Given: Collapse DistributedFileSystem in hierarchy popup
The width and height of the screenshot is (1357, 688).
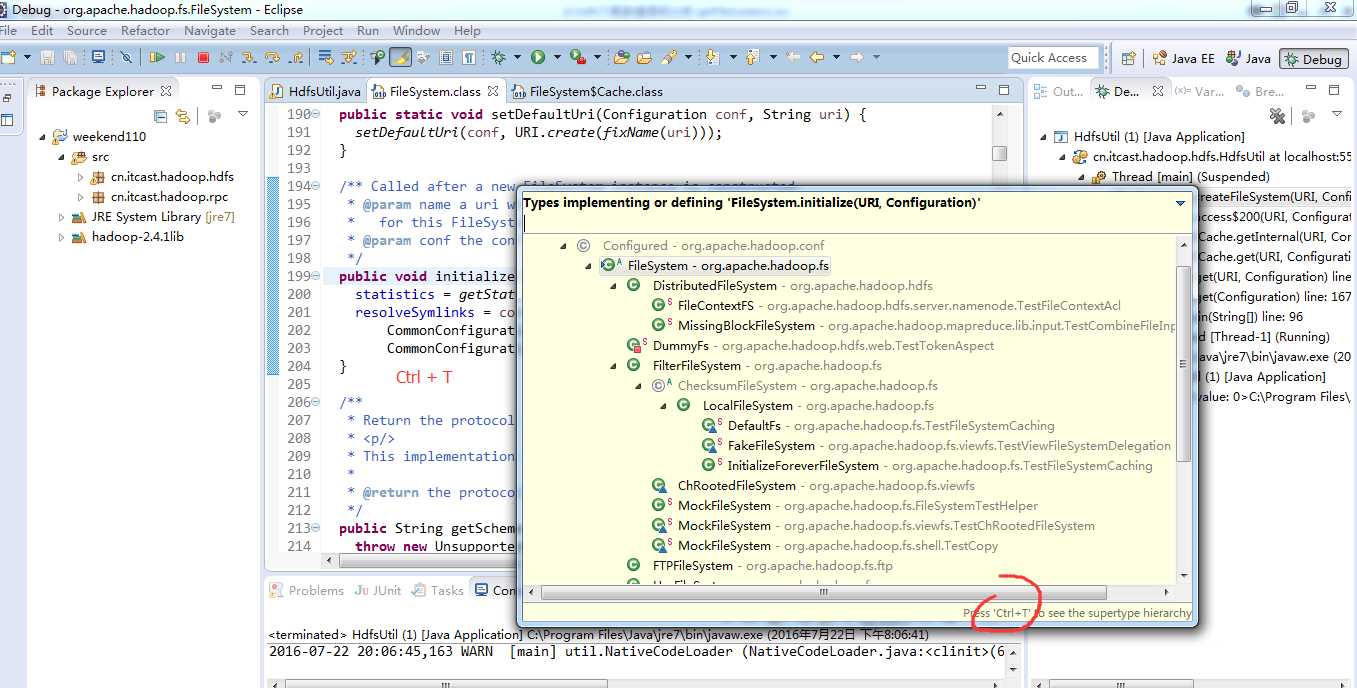Looking at the screenshot, I should pyautogui.click(x=613, y=286).
